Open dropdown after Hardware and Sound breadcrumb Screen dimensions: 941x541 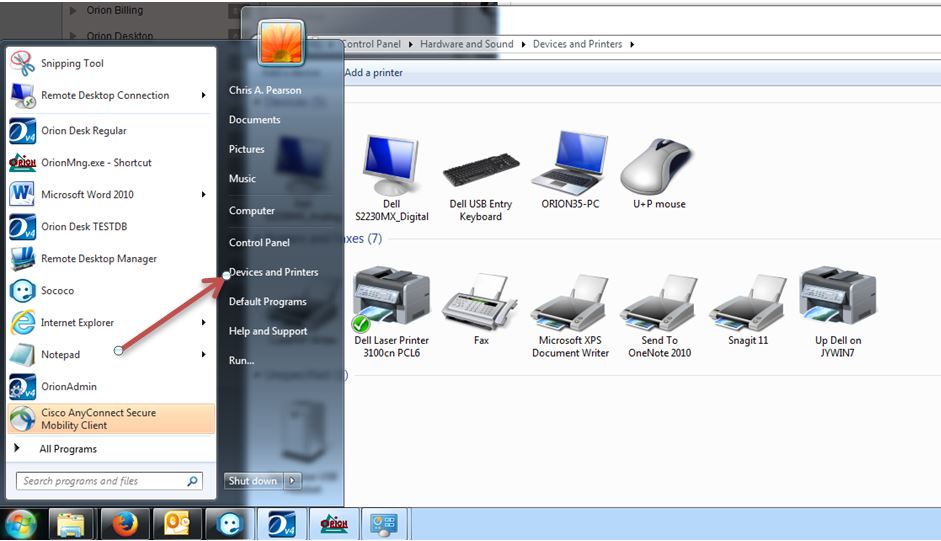[523, 44]
